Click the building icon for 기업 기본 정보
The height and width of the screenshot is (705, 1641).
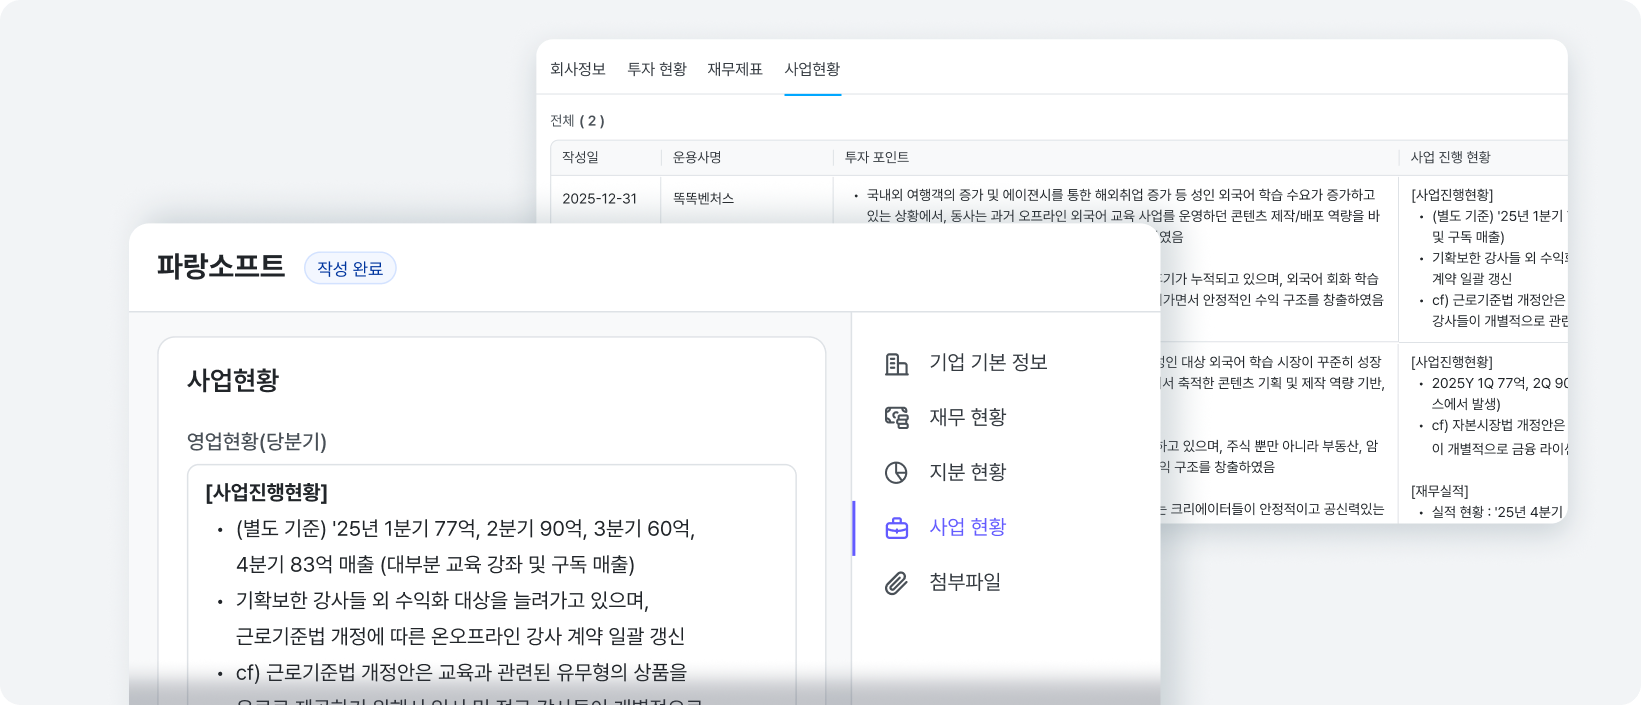(x=896, y=364)
